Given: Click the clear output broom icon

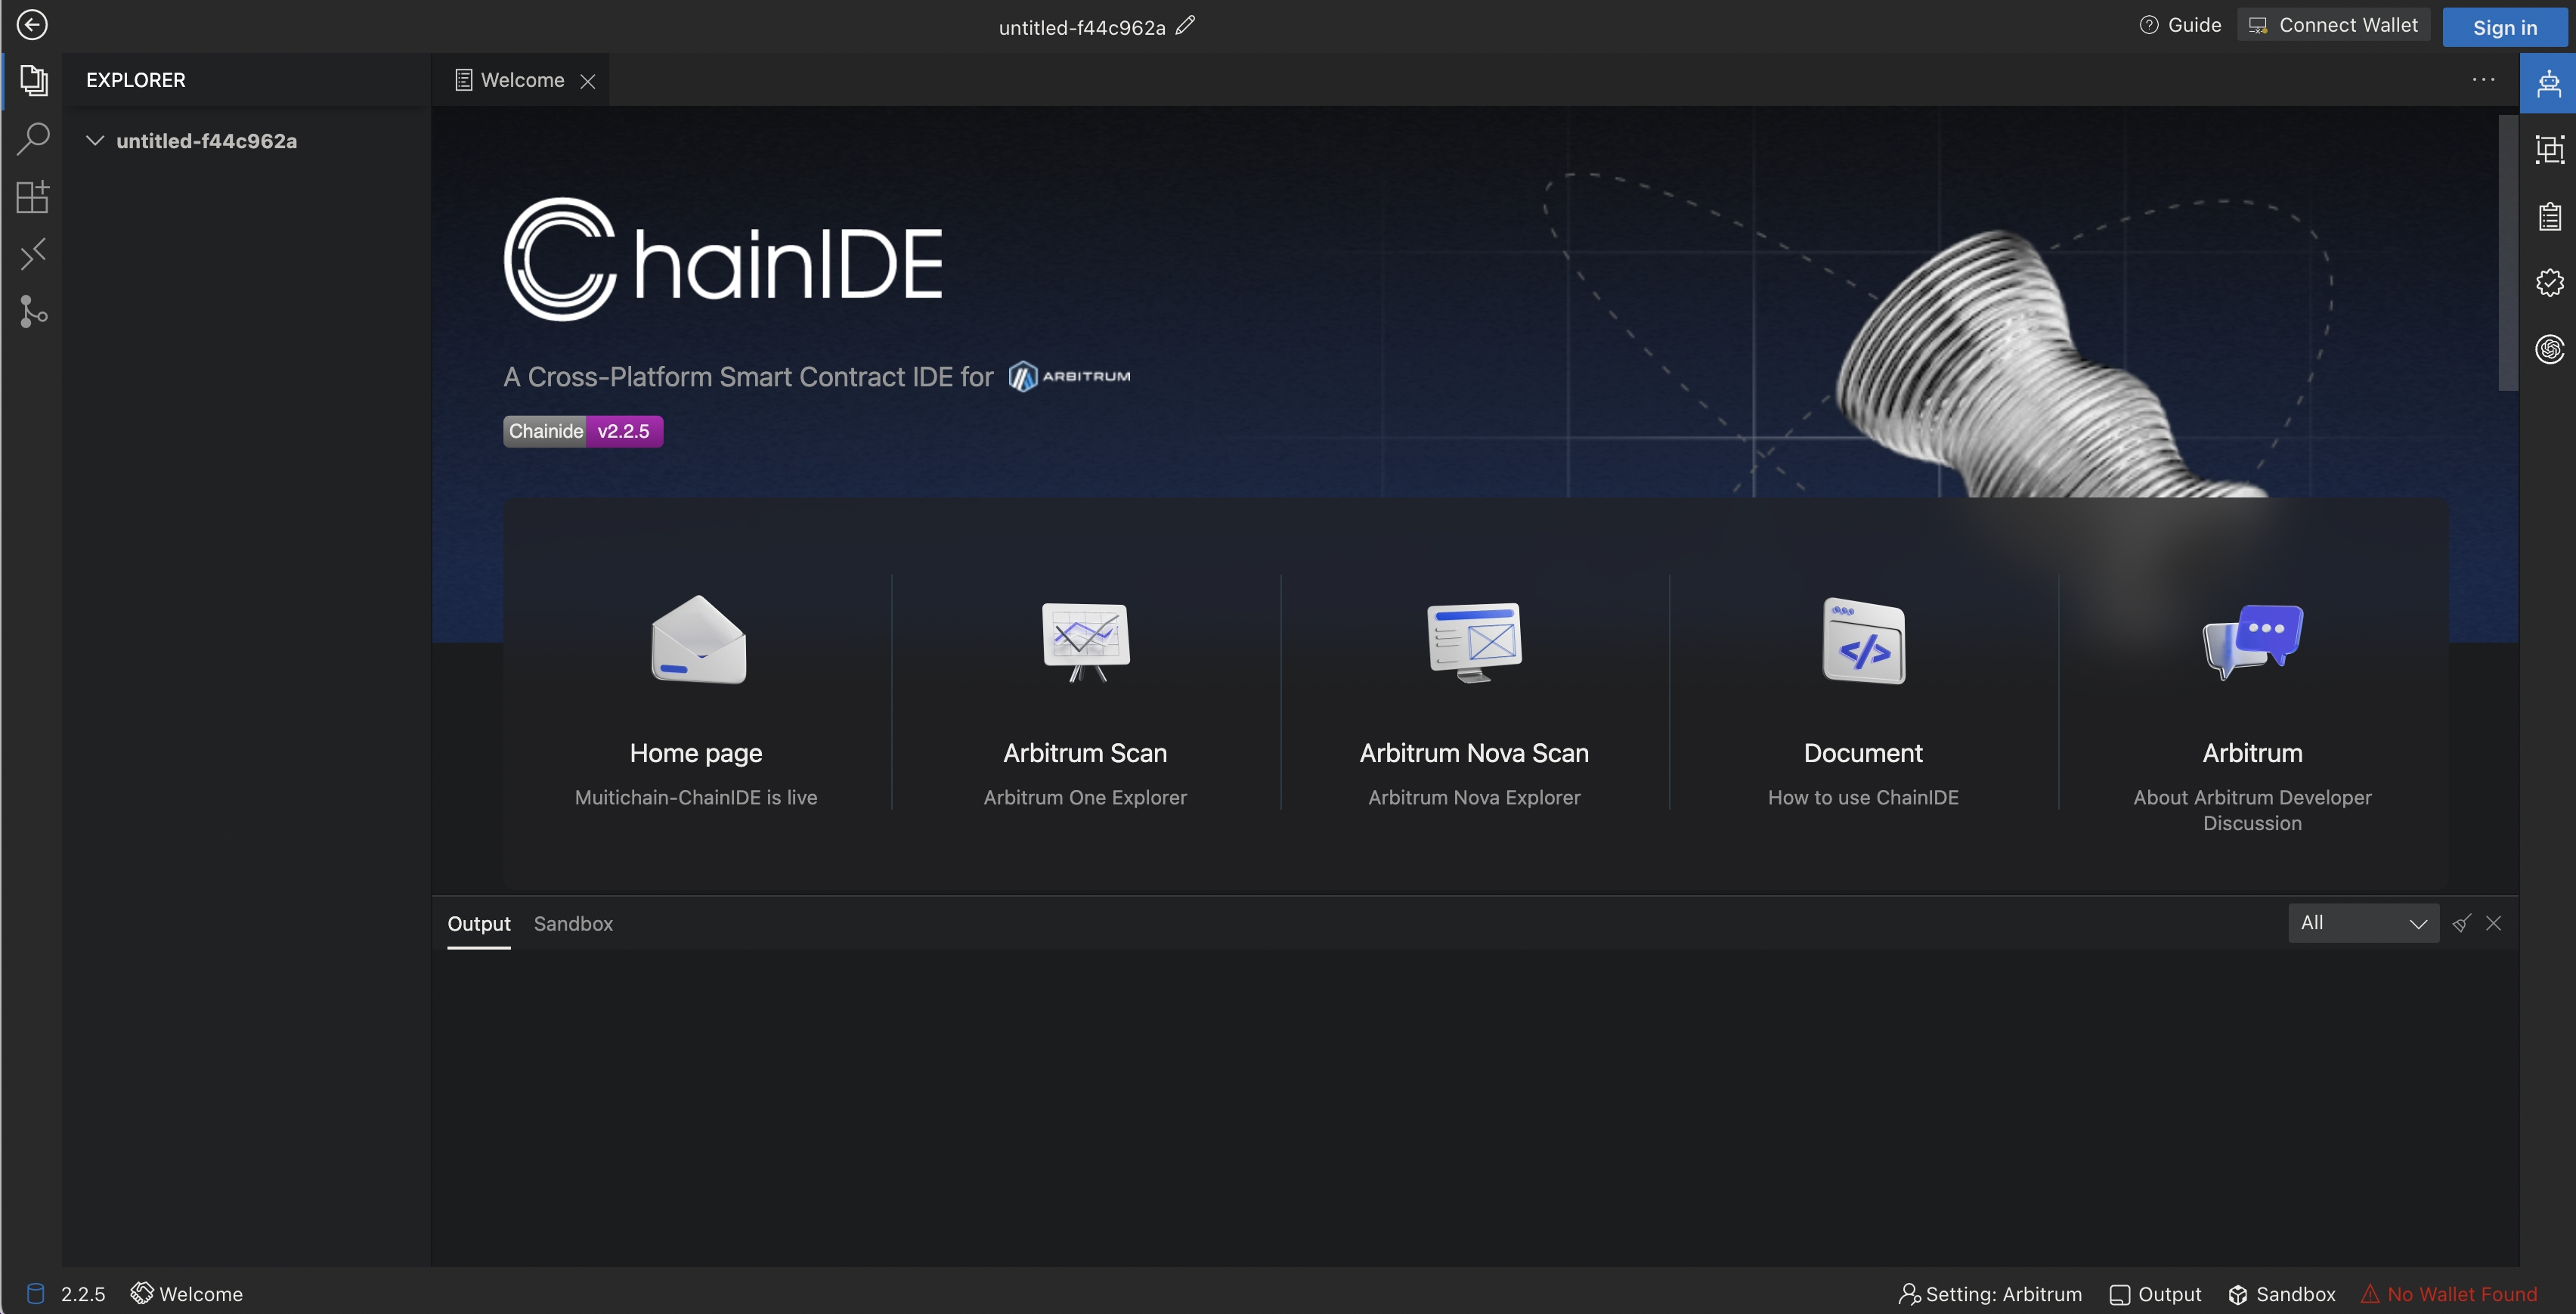Looking at the screenshot, I should pos(2461,923).
